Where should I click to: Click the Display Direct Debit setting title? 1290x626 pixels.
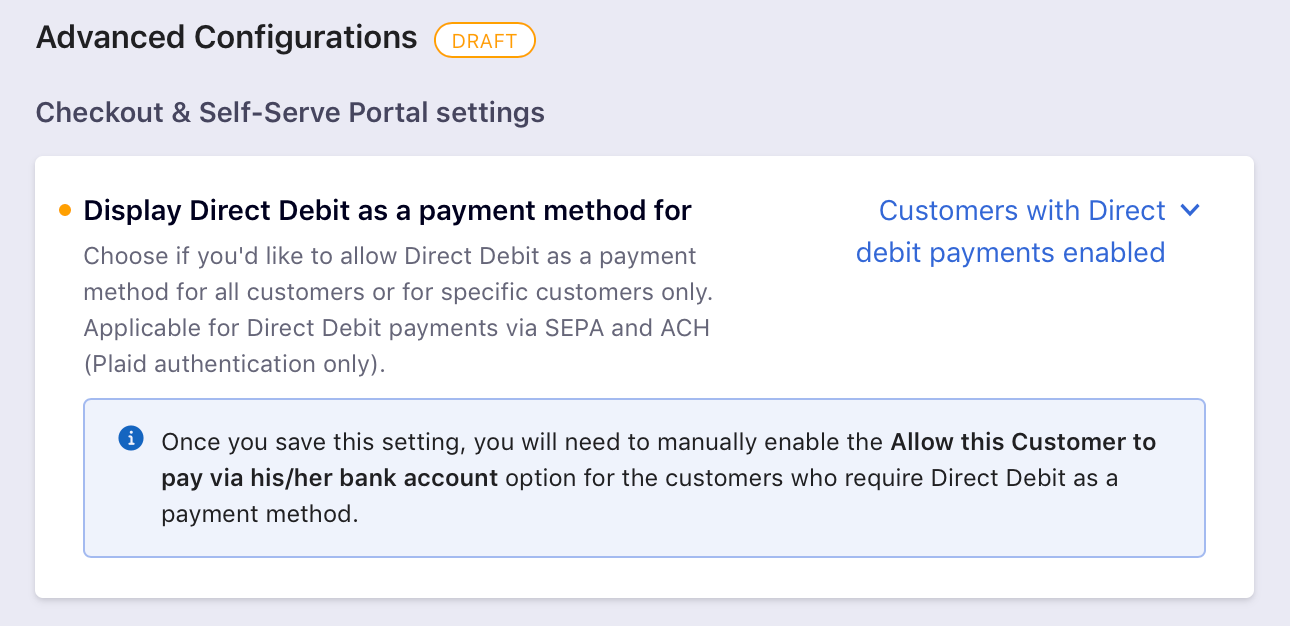[388, 211]
